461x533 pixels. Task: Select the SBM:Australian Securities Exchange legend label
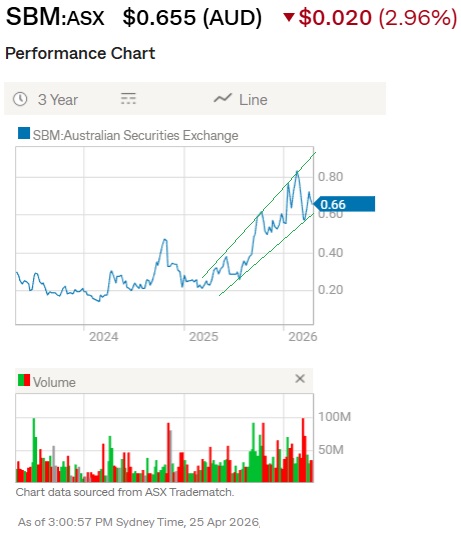(135, 135)
